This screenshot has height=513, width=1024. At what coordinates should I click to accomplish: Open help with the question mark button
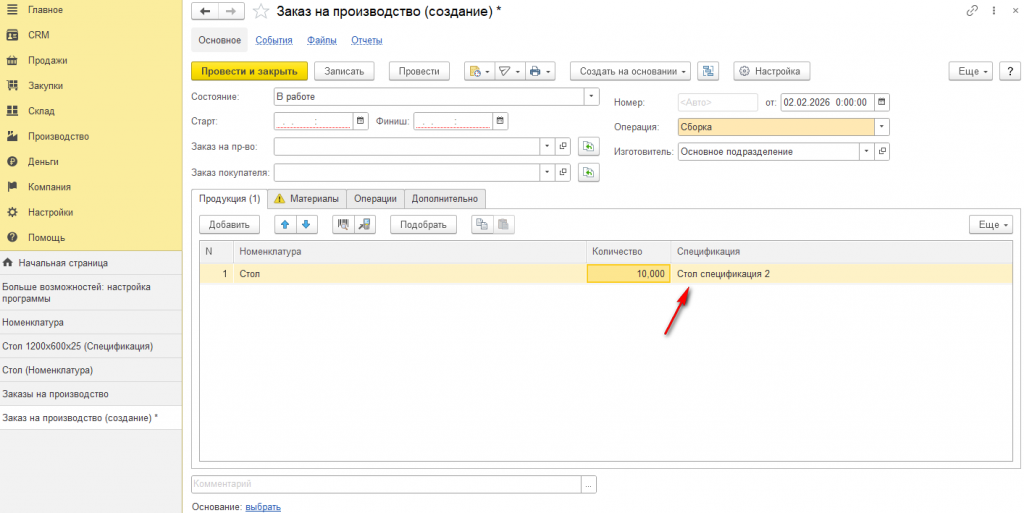pyautogui.click(x=1010, y=71)
